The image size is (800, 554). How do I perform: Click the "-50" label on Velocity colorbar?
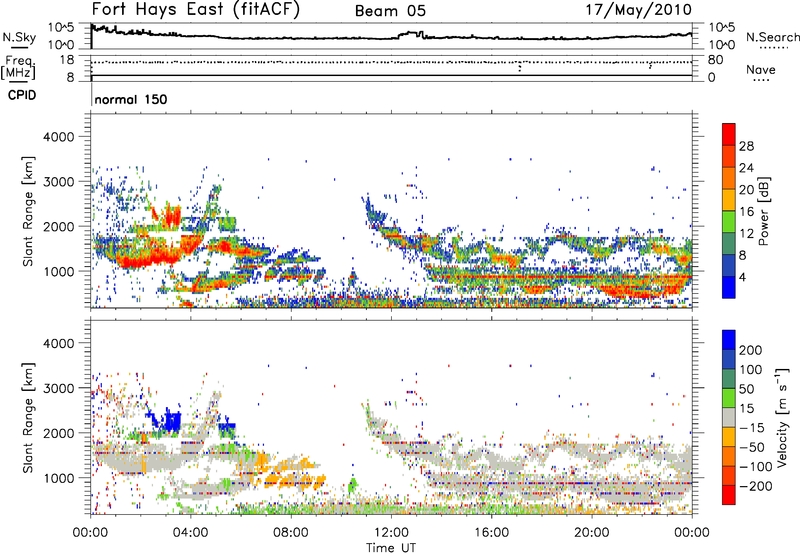pyautogui.click(x=752, y=447)
